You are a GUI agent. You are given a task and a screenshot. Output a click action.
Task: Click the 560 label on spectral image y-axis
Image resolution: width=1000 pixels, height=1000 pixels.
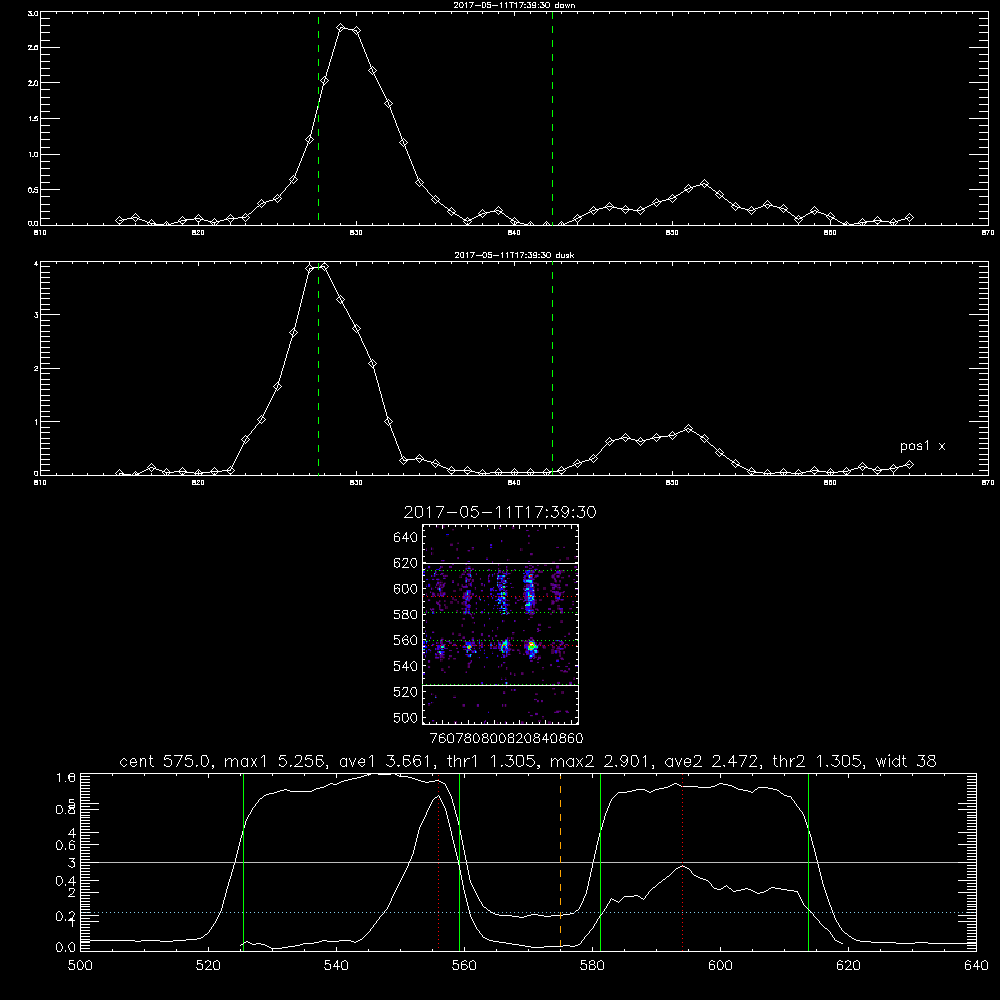tap(405, 640)
